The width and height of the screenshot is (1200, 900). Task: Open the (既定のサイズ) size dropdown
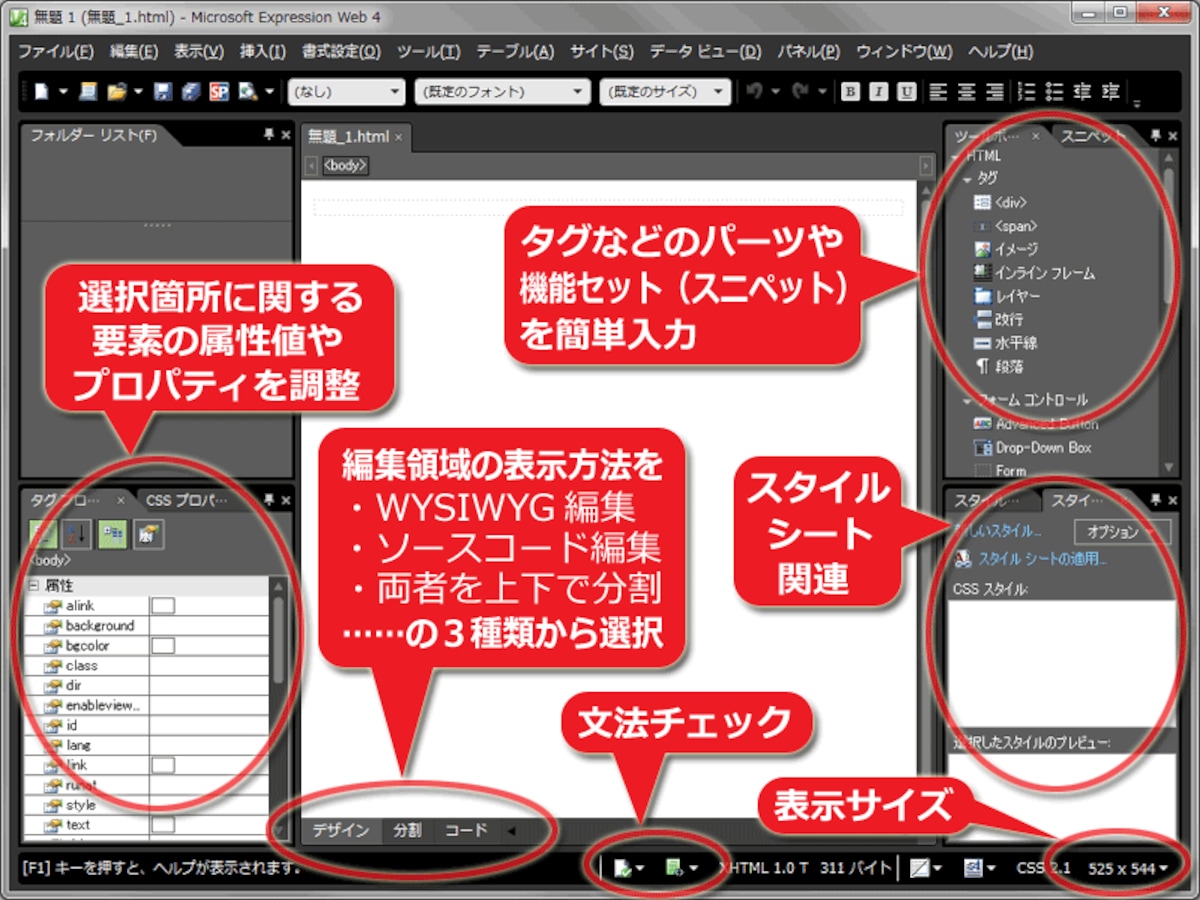pos(665,92)
